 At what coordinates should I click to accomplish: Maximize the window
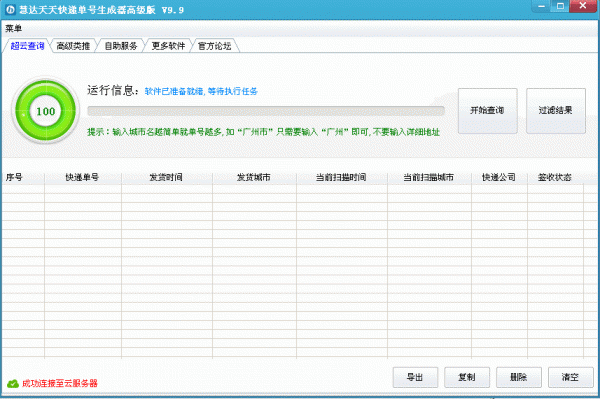[x=560, y=6]
